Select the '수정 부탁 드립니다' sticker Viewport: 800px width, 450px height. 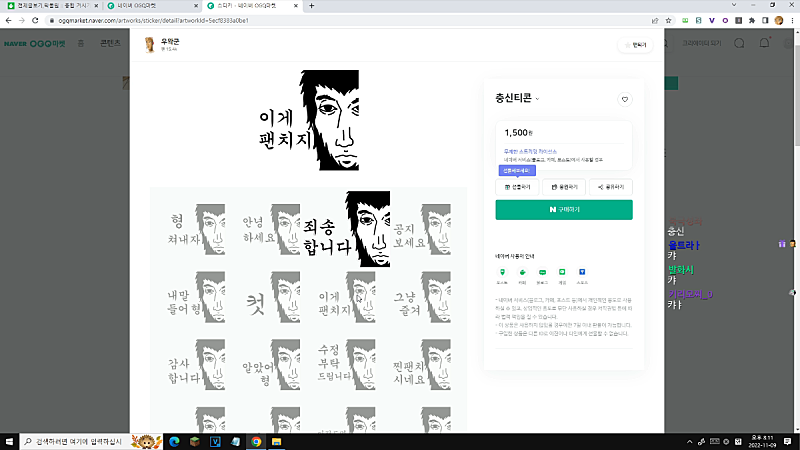(346, 365)
